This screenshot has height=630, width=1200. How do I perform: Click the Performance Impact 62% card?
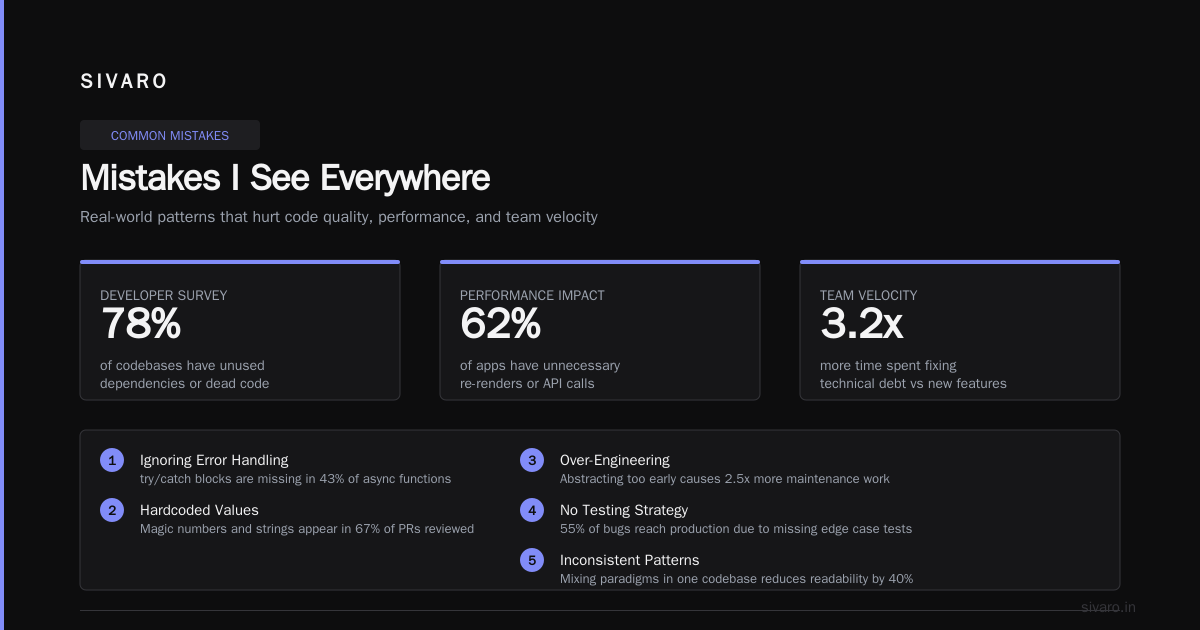click(600, 330)
